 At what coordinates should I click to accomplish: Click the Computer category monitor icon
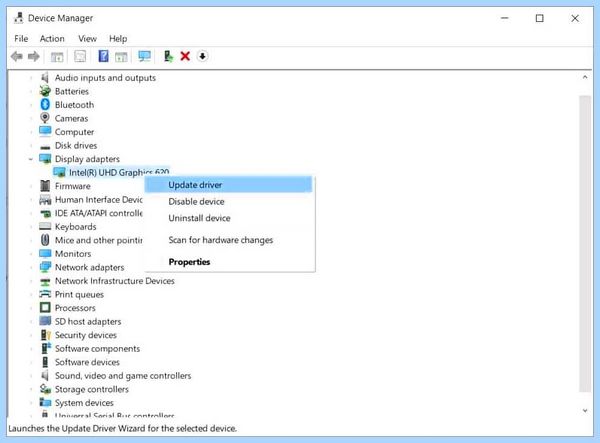[45, 131]
